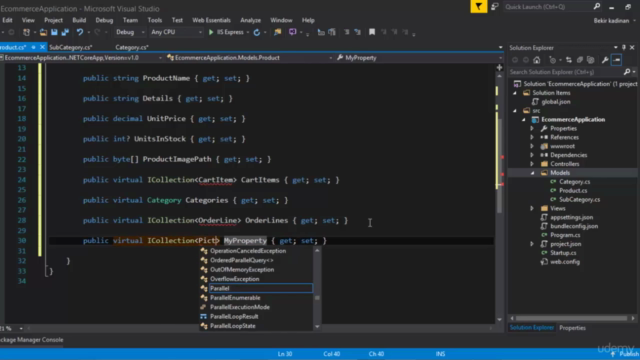Open the Analyze menu

coord(250,20)
